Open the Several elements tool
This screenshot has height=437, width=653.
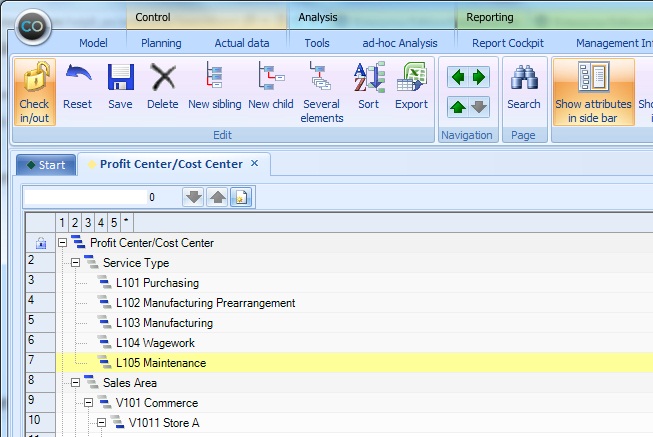coord(322,92)
